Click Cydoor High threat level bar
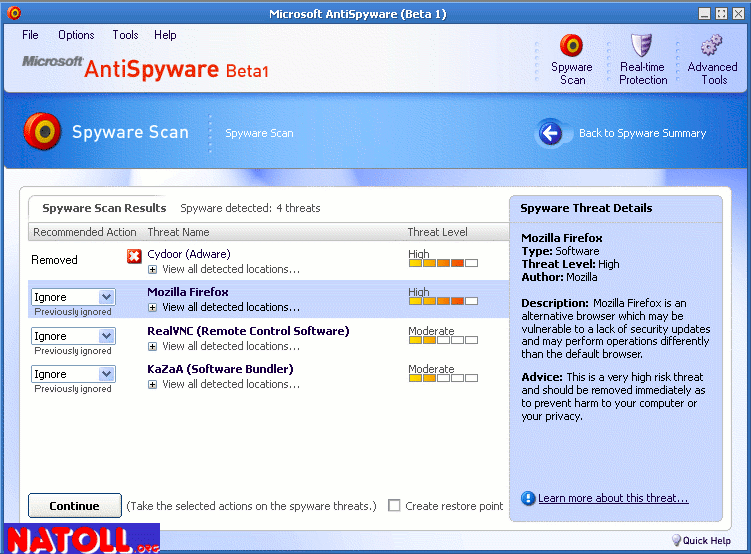 (x=443, y=263)
